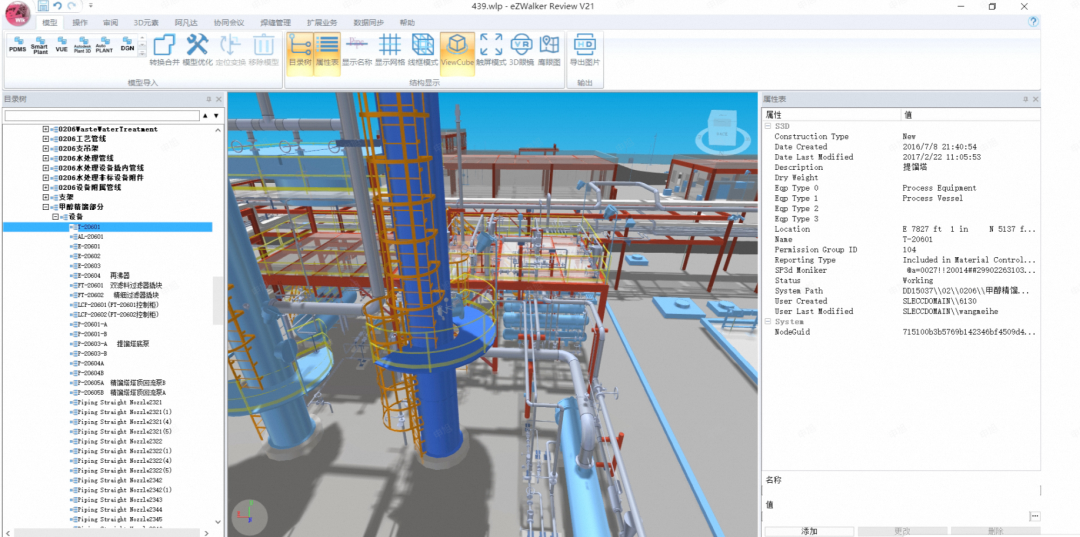This screenshot has width=1080, height=537.
Task: Select AL-20601 in the tree
Action: (x=89, y=236)
